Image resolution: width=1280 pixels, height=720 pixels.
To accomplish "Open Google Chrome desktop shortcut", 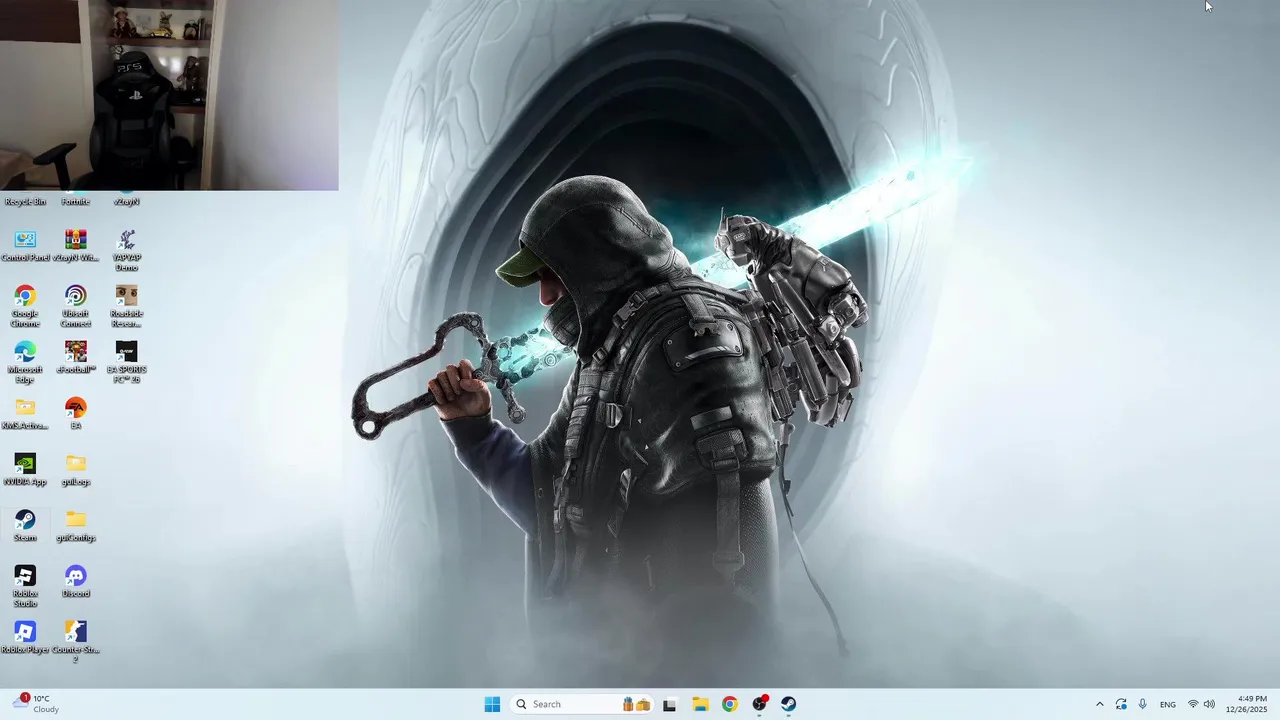I will pos(25,307).
